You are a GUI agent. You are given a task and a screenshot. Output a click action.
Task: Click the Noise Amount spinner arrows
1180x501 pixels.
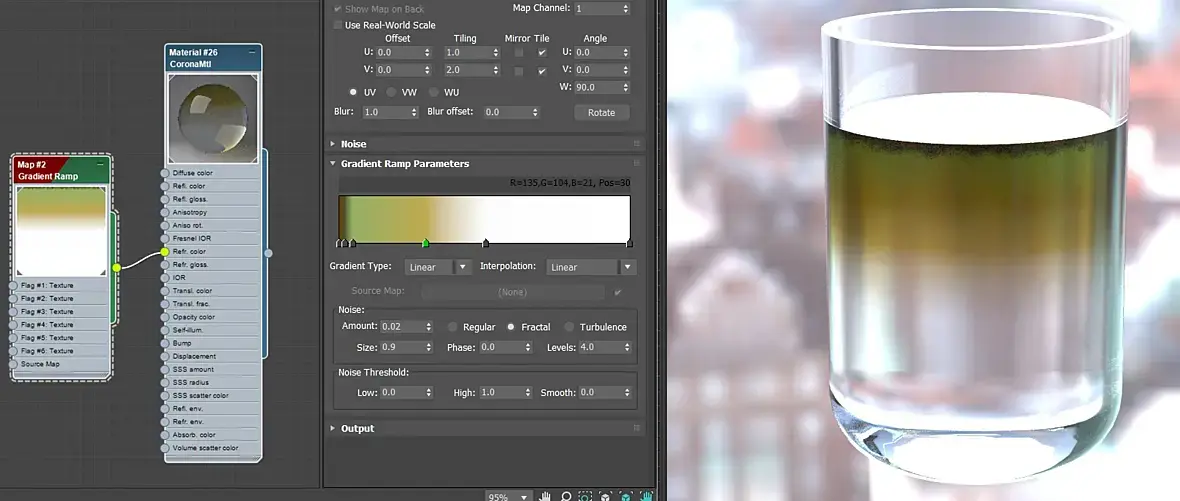coord(428,326)
